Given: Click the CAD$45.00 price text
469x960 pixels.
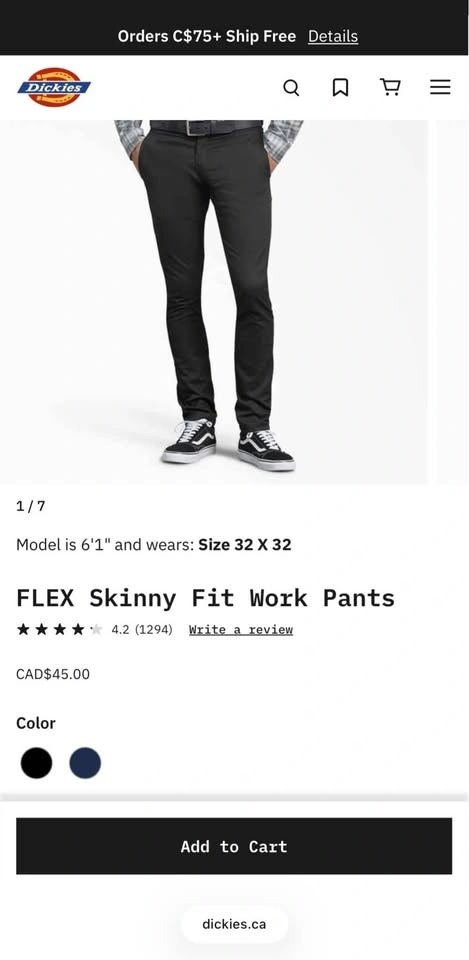Looking at the screenshot, I should click(x=53, y=674).
